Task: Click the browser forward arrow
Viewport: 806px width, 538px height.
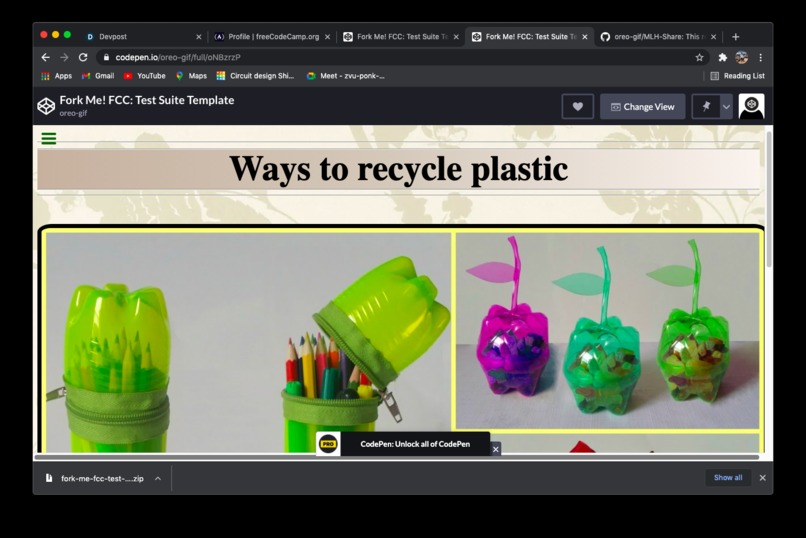Action: [64, 58]
